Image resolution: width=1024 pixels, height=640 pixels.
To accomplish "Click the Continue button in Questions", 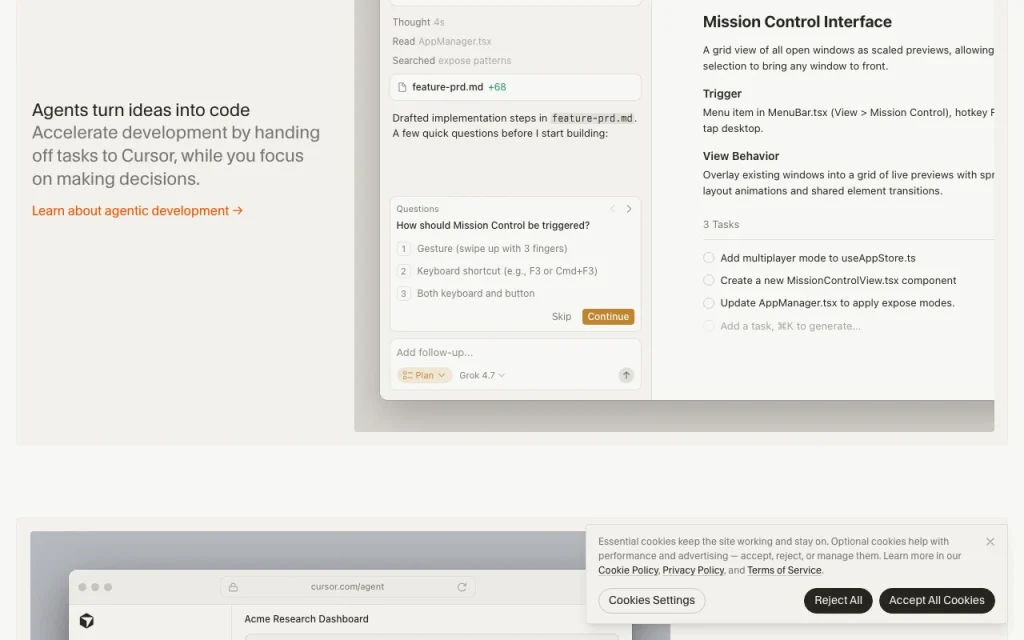I will 607,316.
